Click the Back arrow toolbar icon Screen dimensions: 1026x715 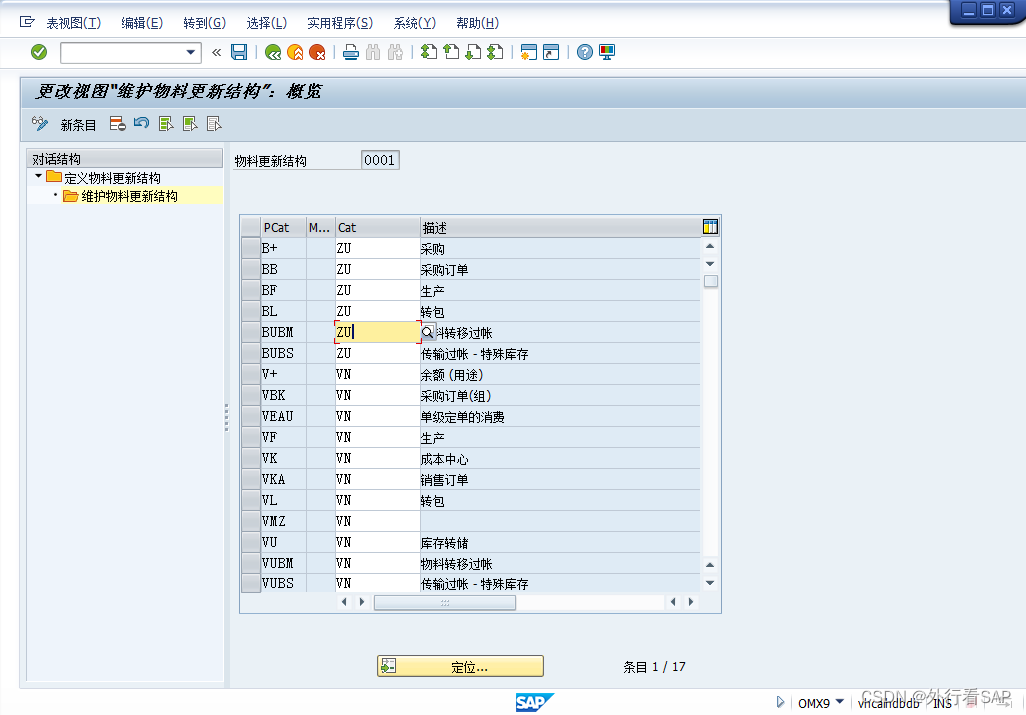[271, 52]
